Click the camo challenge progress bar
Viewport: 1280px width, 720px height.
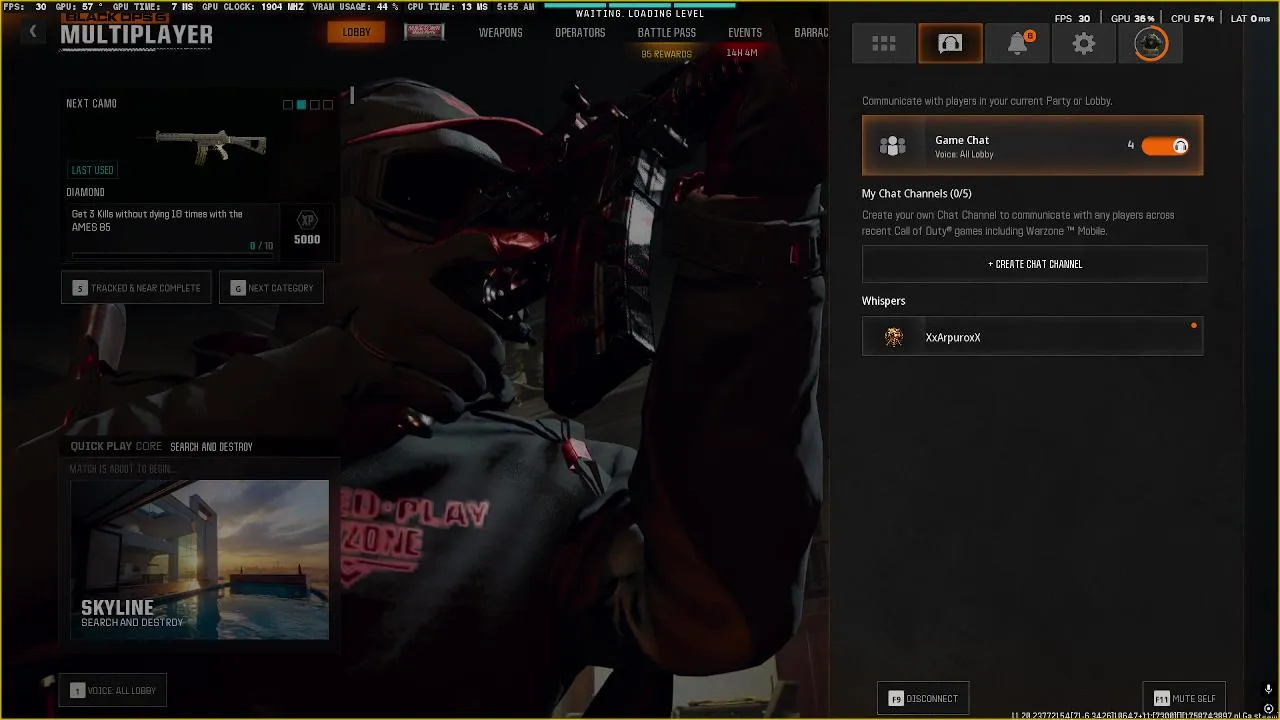172,255
